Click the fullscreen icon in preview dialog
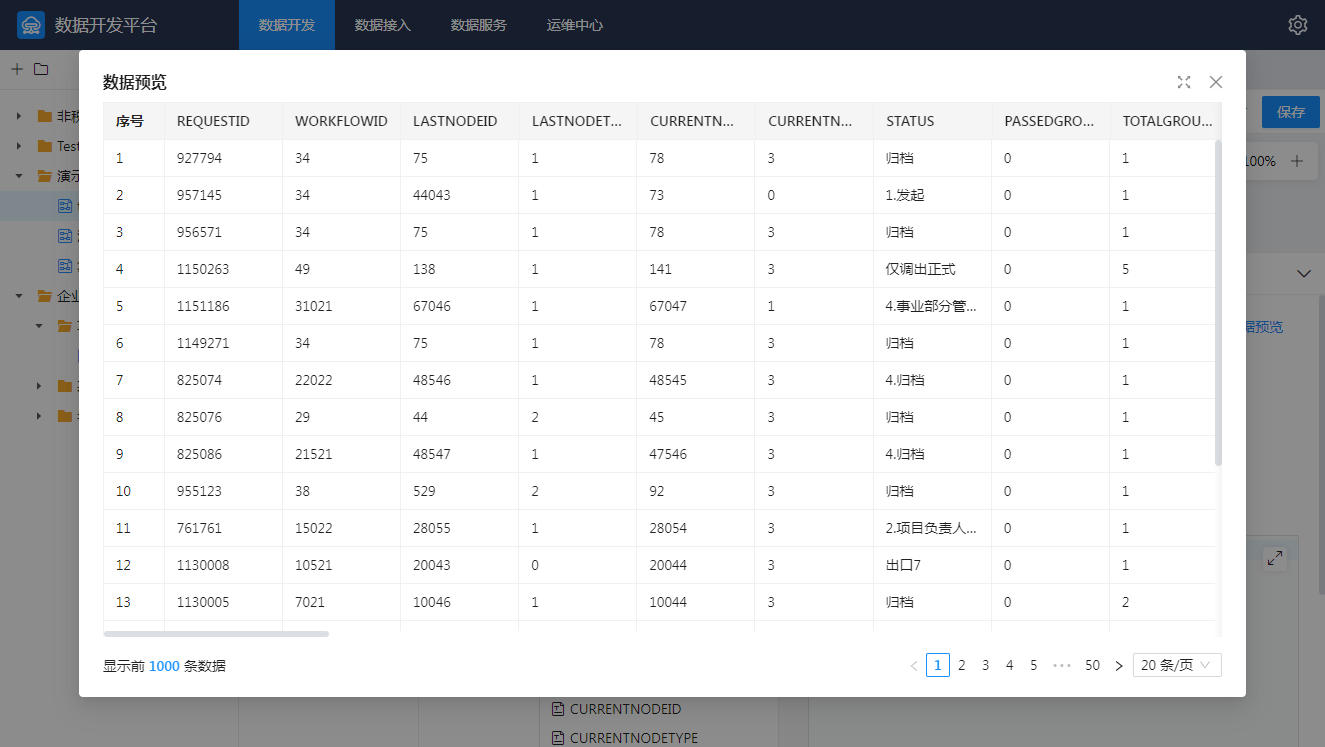1325x747 pixels. (1184, 82)
